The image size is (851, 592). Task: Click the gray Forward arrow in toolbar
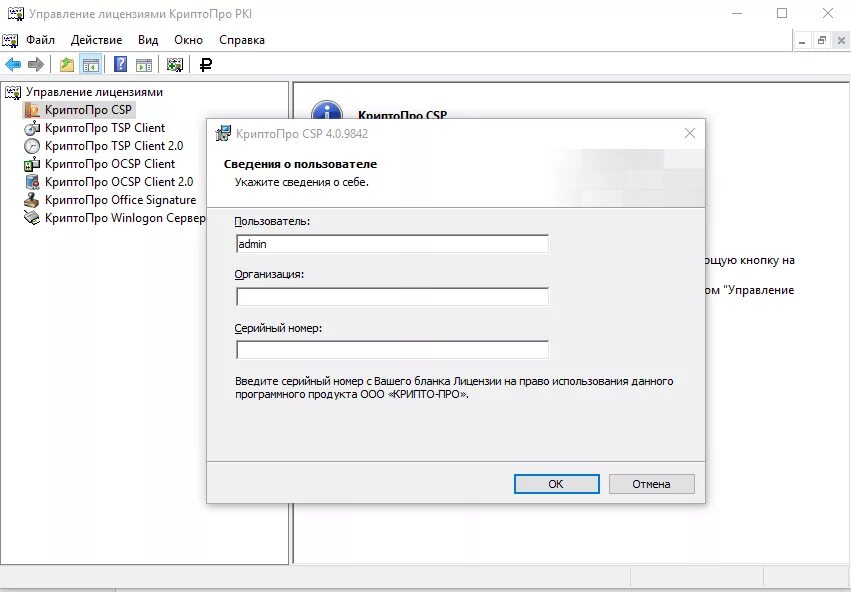coord(36,65)
